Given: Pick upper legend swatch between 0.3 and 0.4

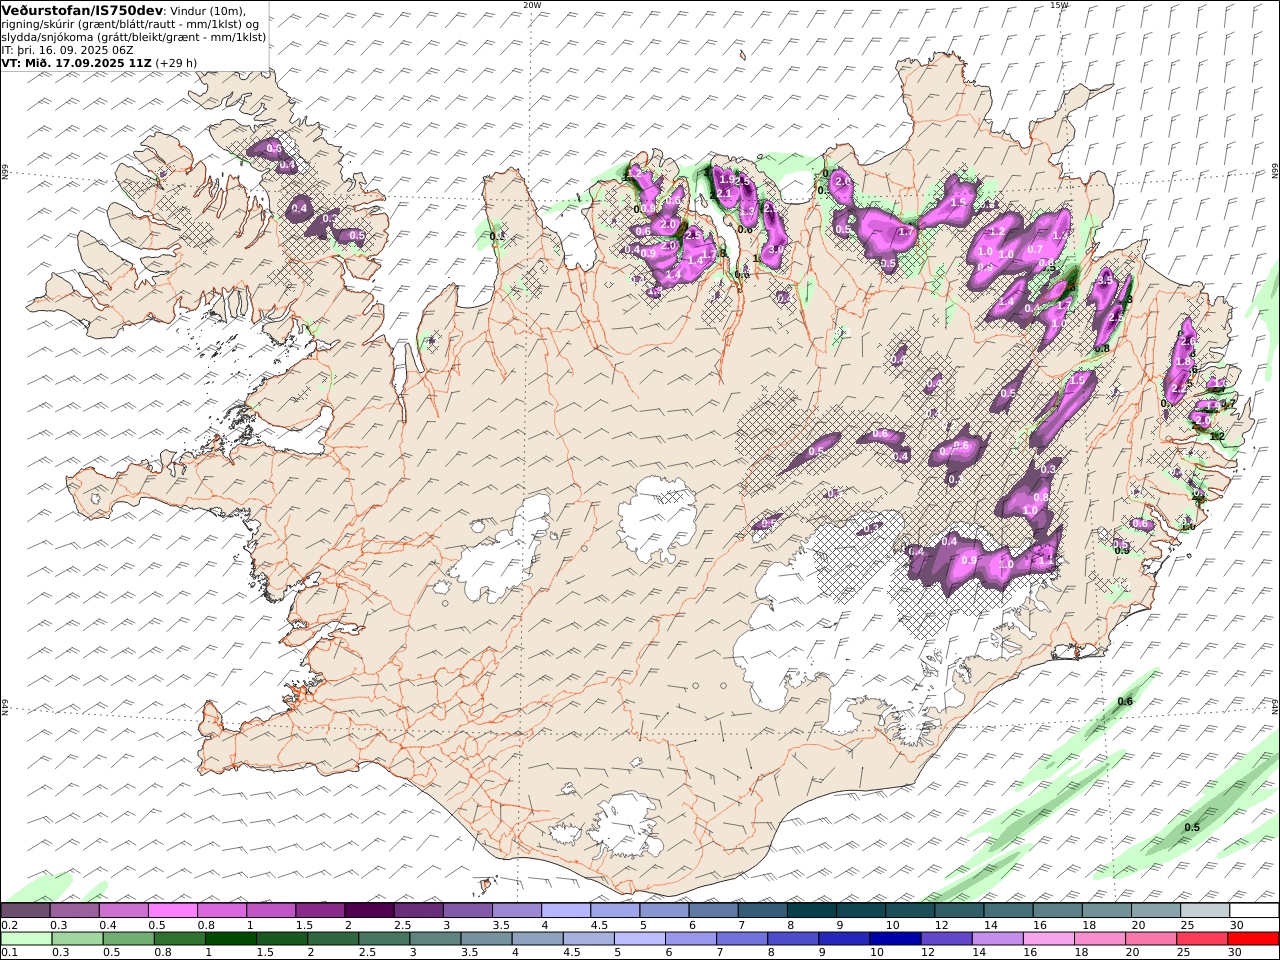Looking at the screenshot, I should 74,911.
